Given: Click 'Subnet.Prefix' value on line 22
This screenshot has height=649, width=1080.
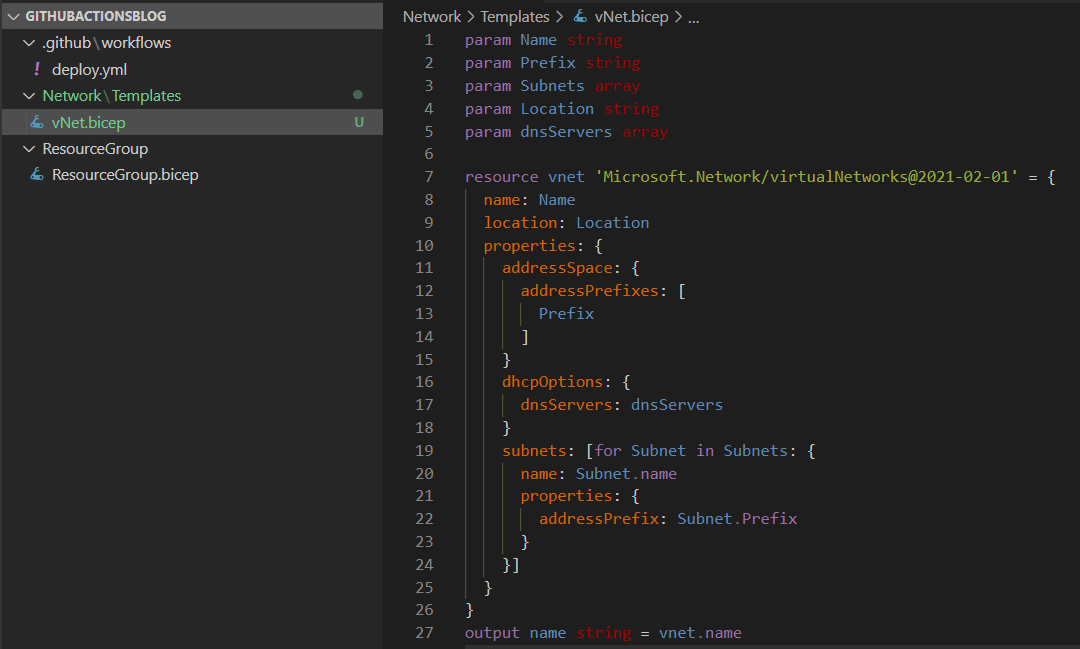Looking at the screenshot, I should pos(737,519).
